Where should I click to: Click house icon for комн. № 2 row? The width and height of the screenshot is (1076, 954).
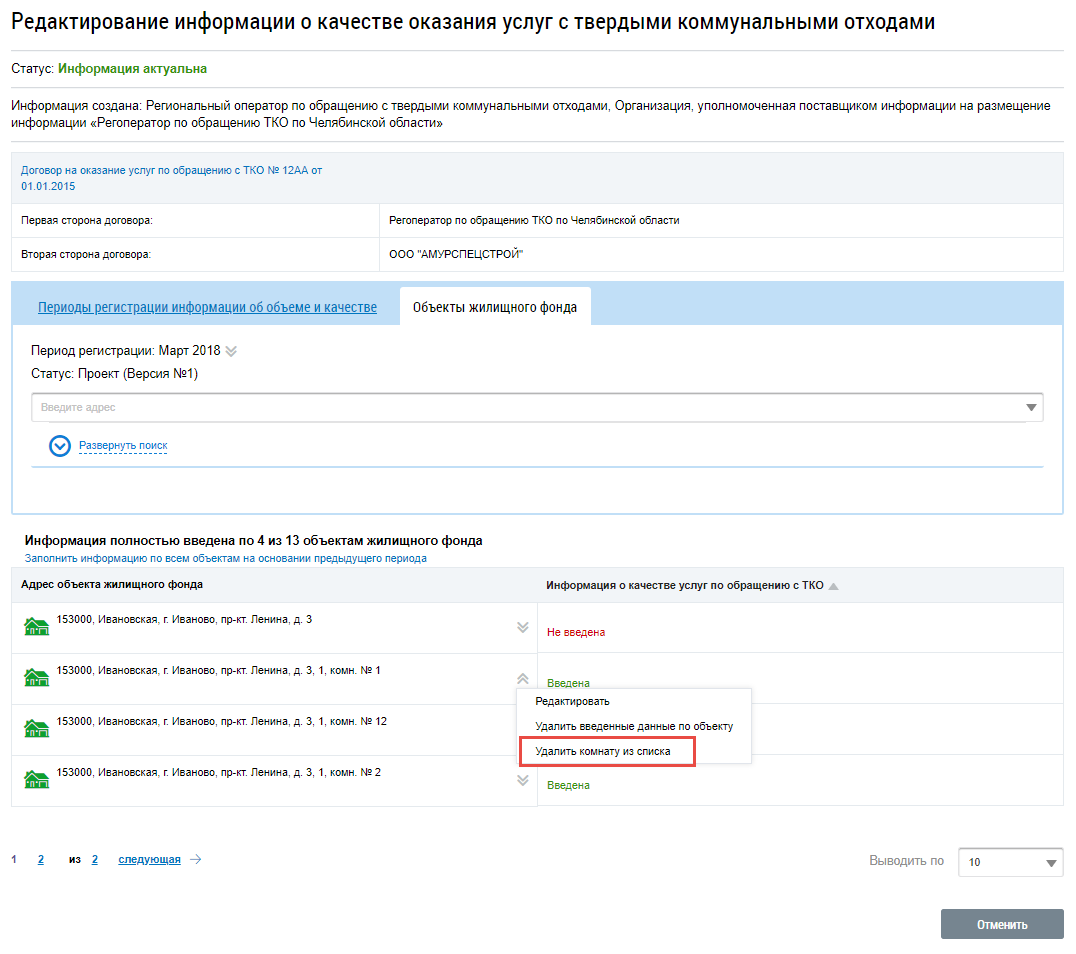tap(37, 780)
